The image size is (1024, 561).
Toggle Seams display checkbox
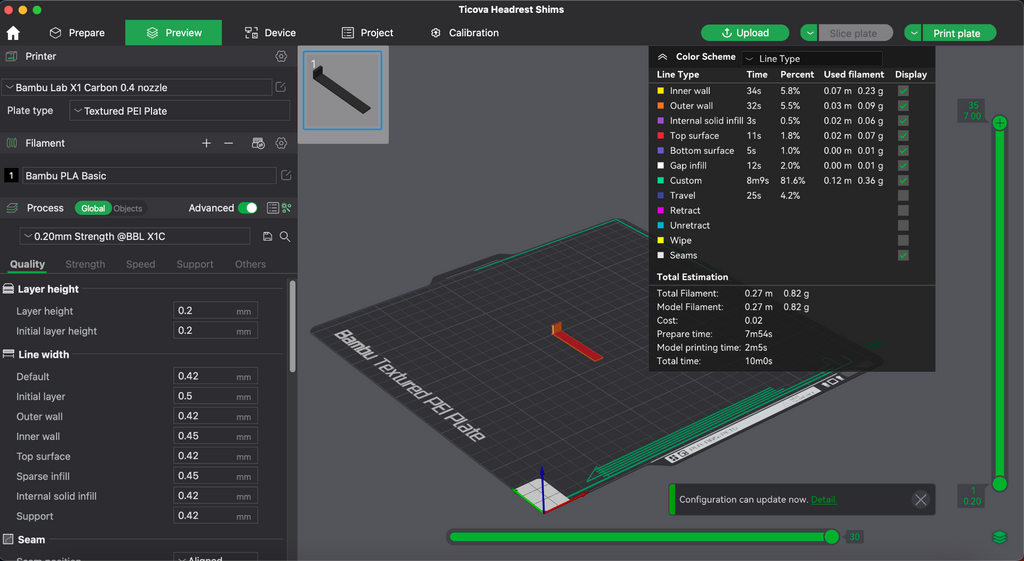(x=903, y=255)
